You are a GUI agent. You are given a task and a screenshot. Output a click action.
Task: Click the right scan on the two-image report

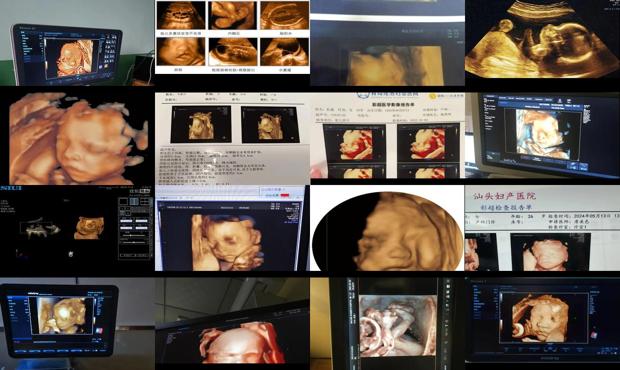tap(270, 125)
